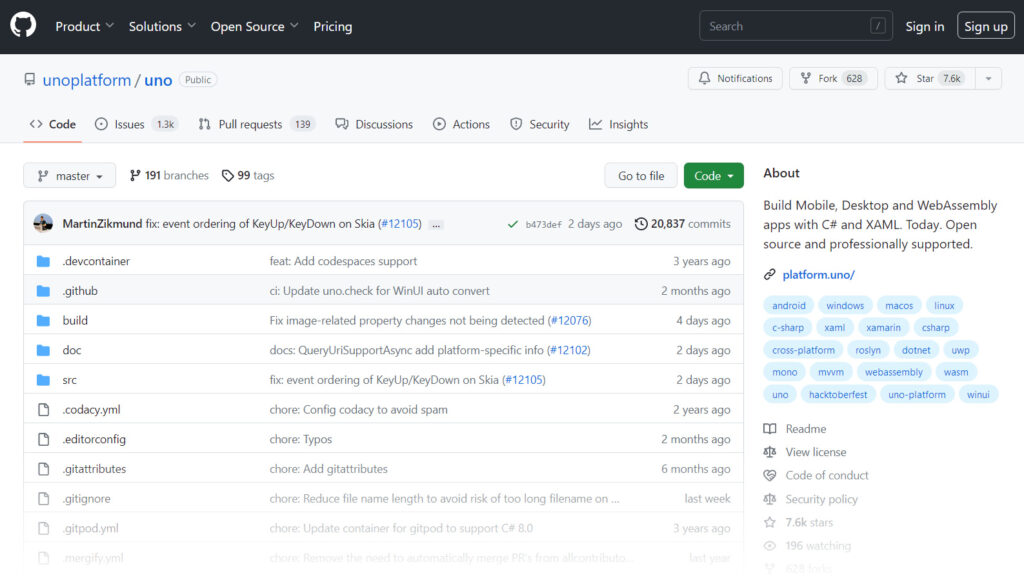
Task: Open the .gitignore file
Action: (x=86, y=499)
